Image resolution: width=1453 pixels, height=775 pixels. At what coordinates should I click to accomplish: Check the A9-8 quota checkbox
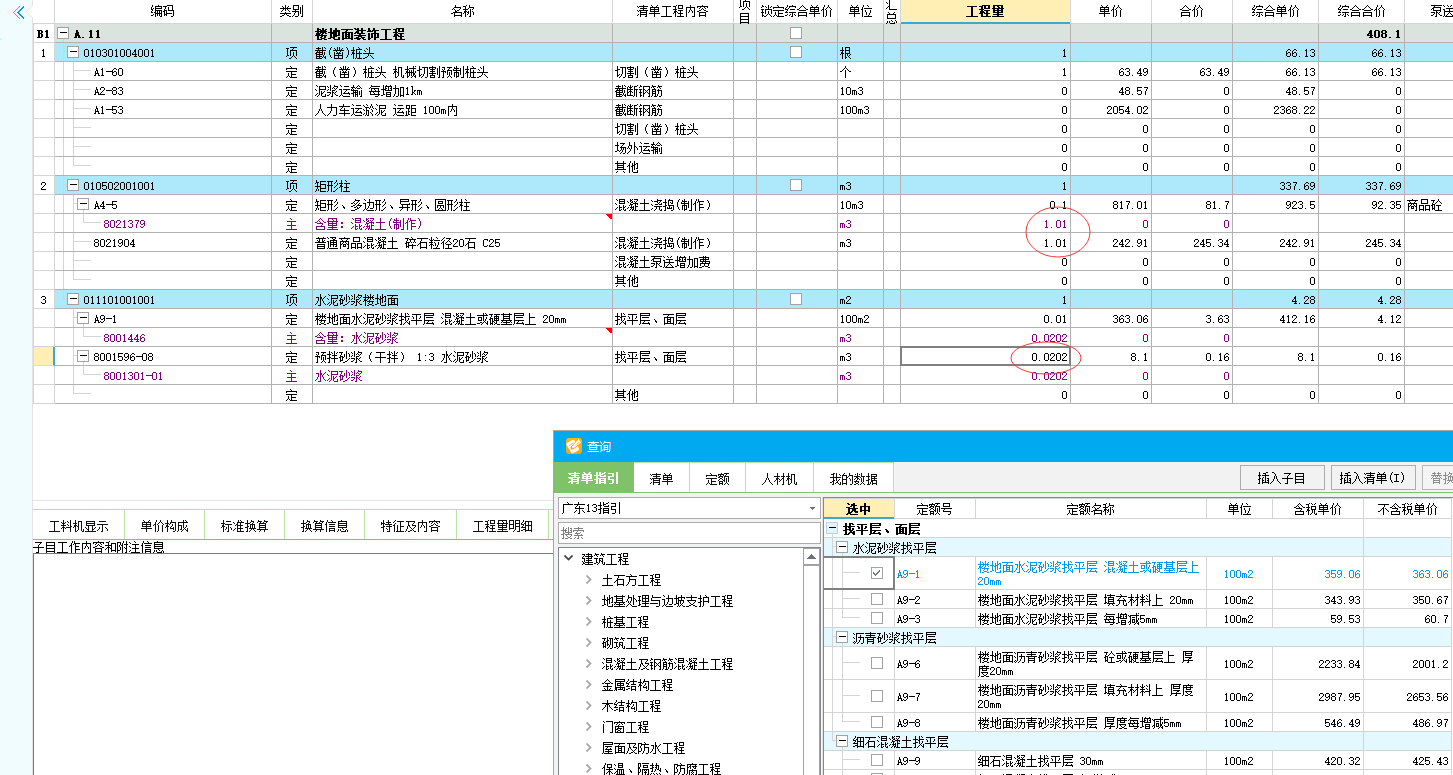877,722
